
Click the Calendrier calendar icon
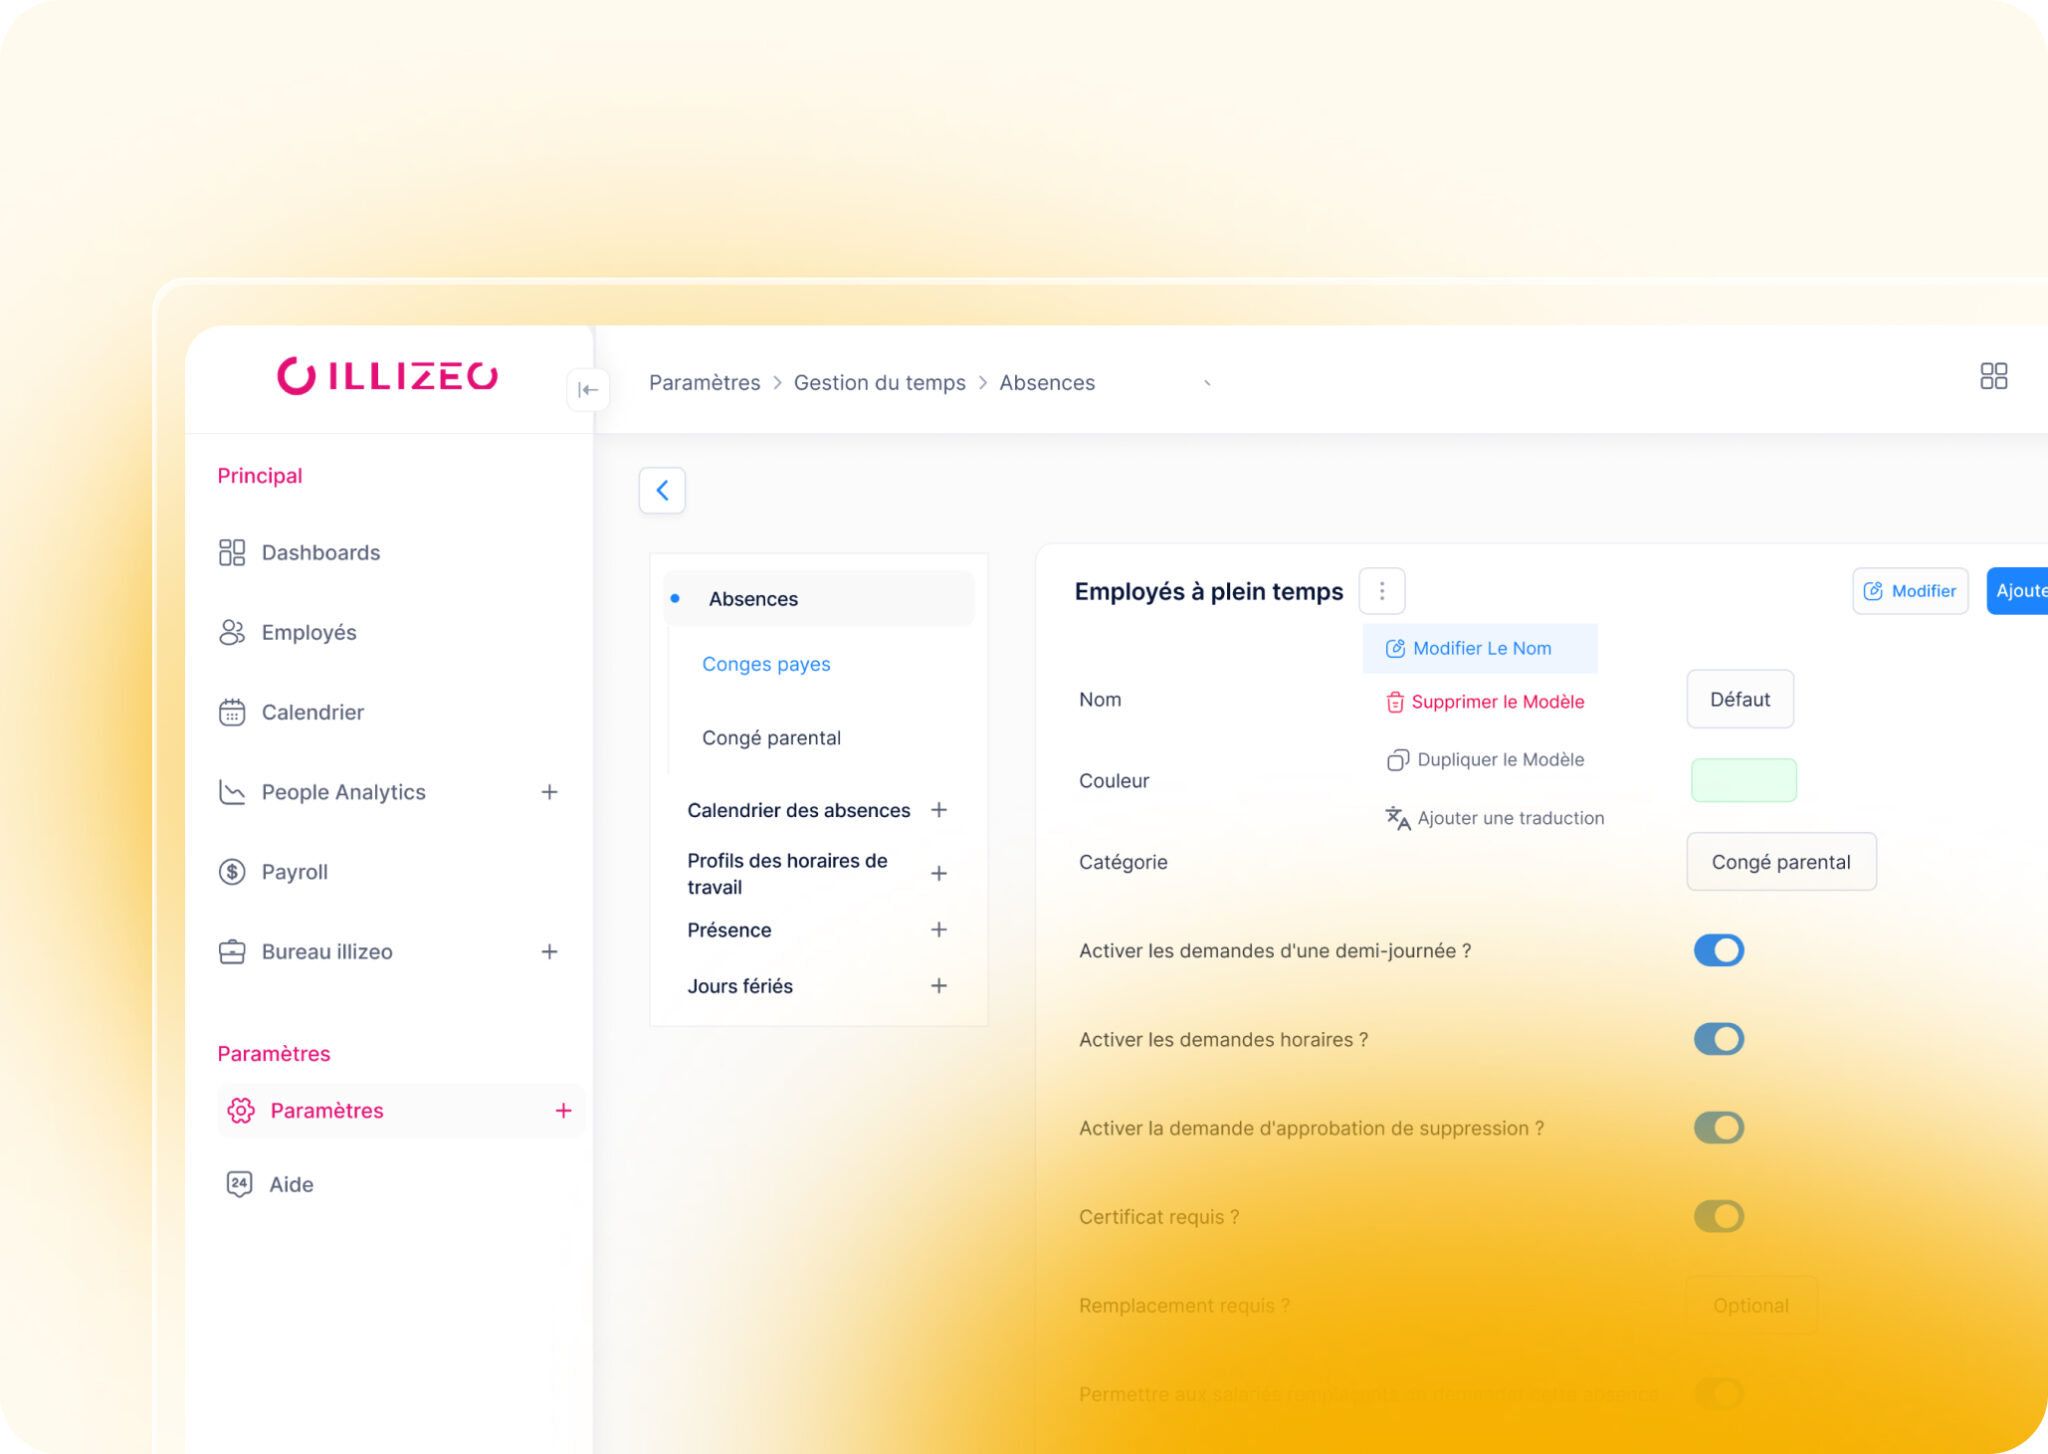pos(232,712)
